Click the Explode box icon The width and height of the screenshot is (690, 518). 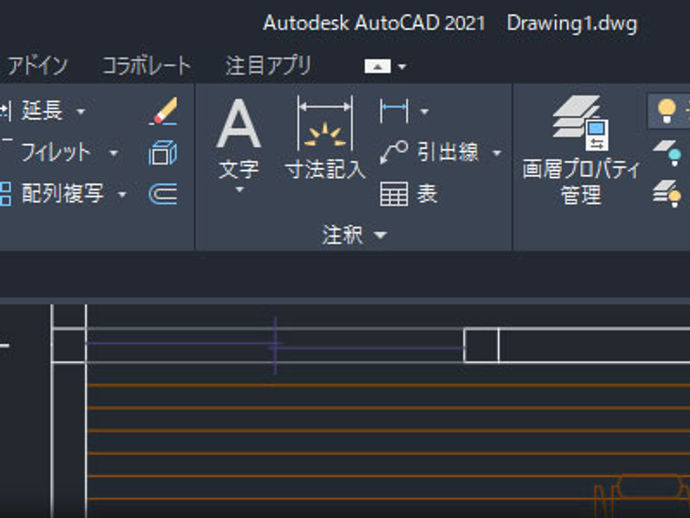163,153
